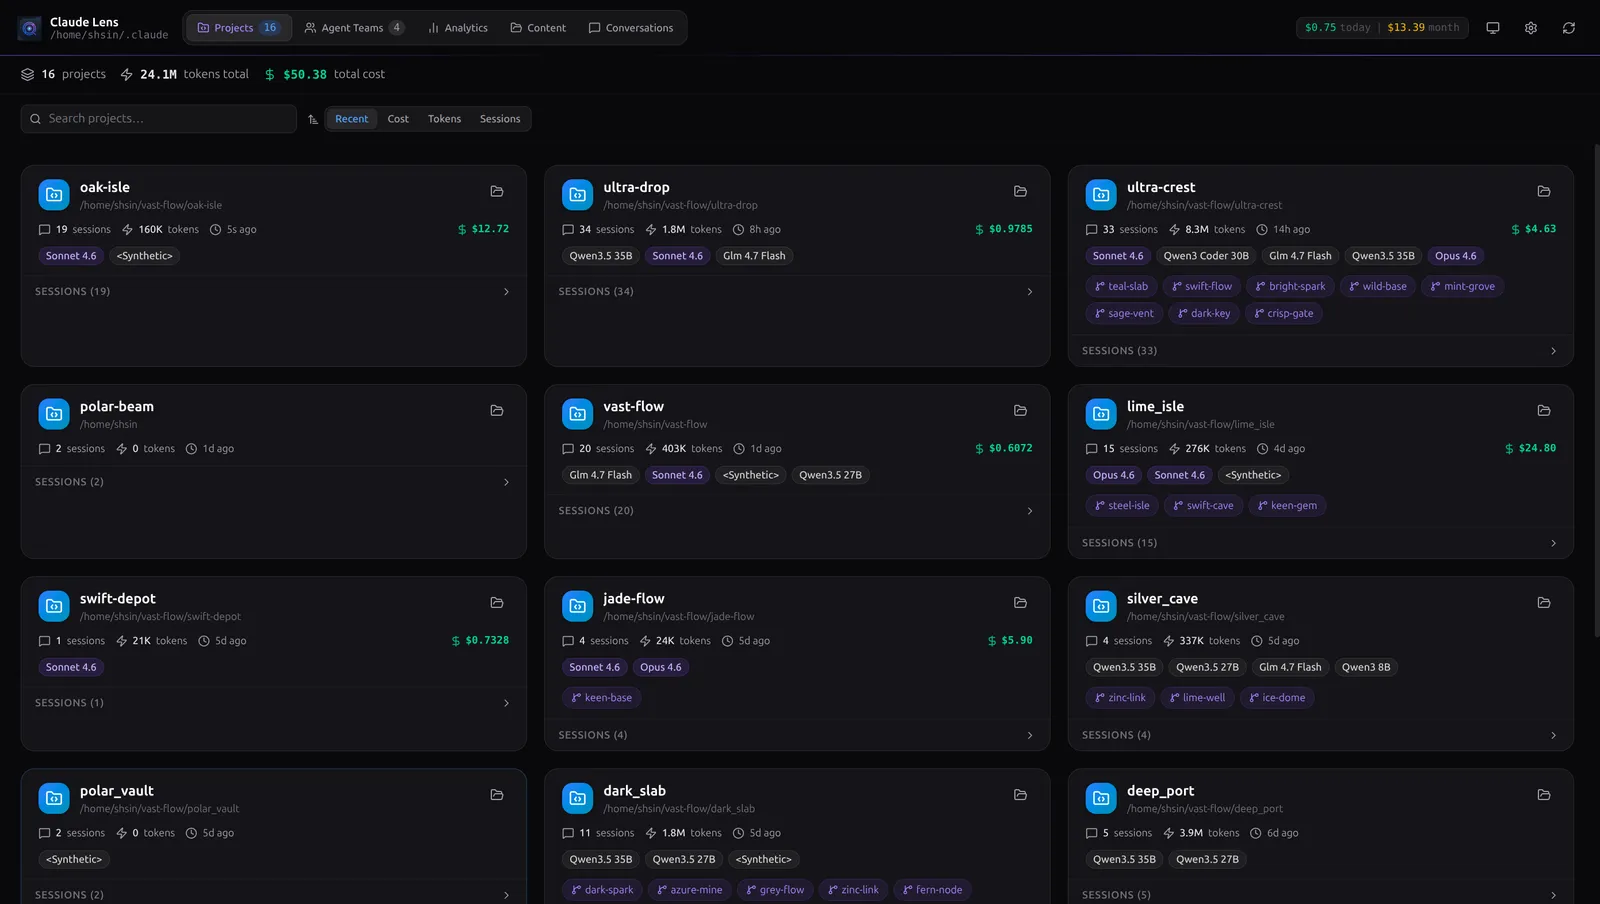Open folder icon on silver_cave card
Screen dimensions: 1600x904
tap(1544, 603)
